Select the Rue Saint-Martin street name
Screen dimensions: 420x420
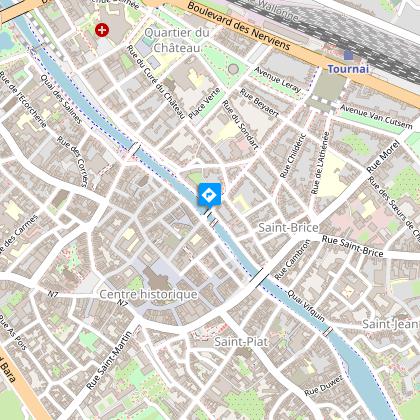[x=110, y=360]
